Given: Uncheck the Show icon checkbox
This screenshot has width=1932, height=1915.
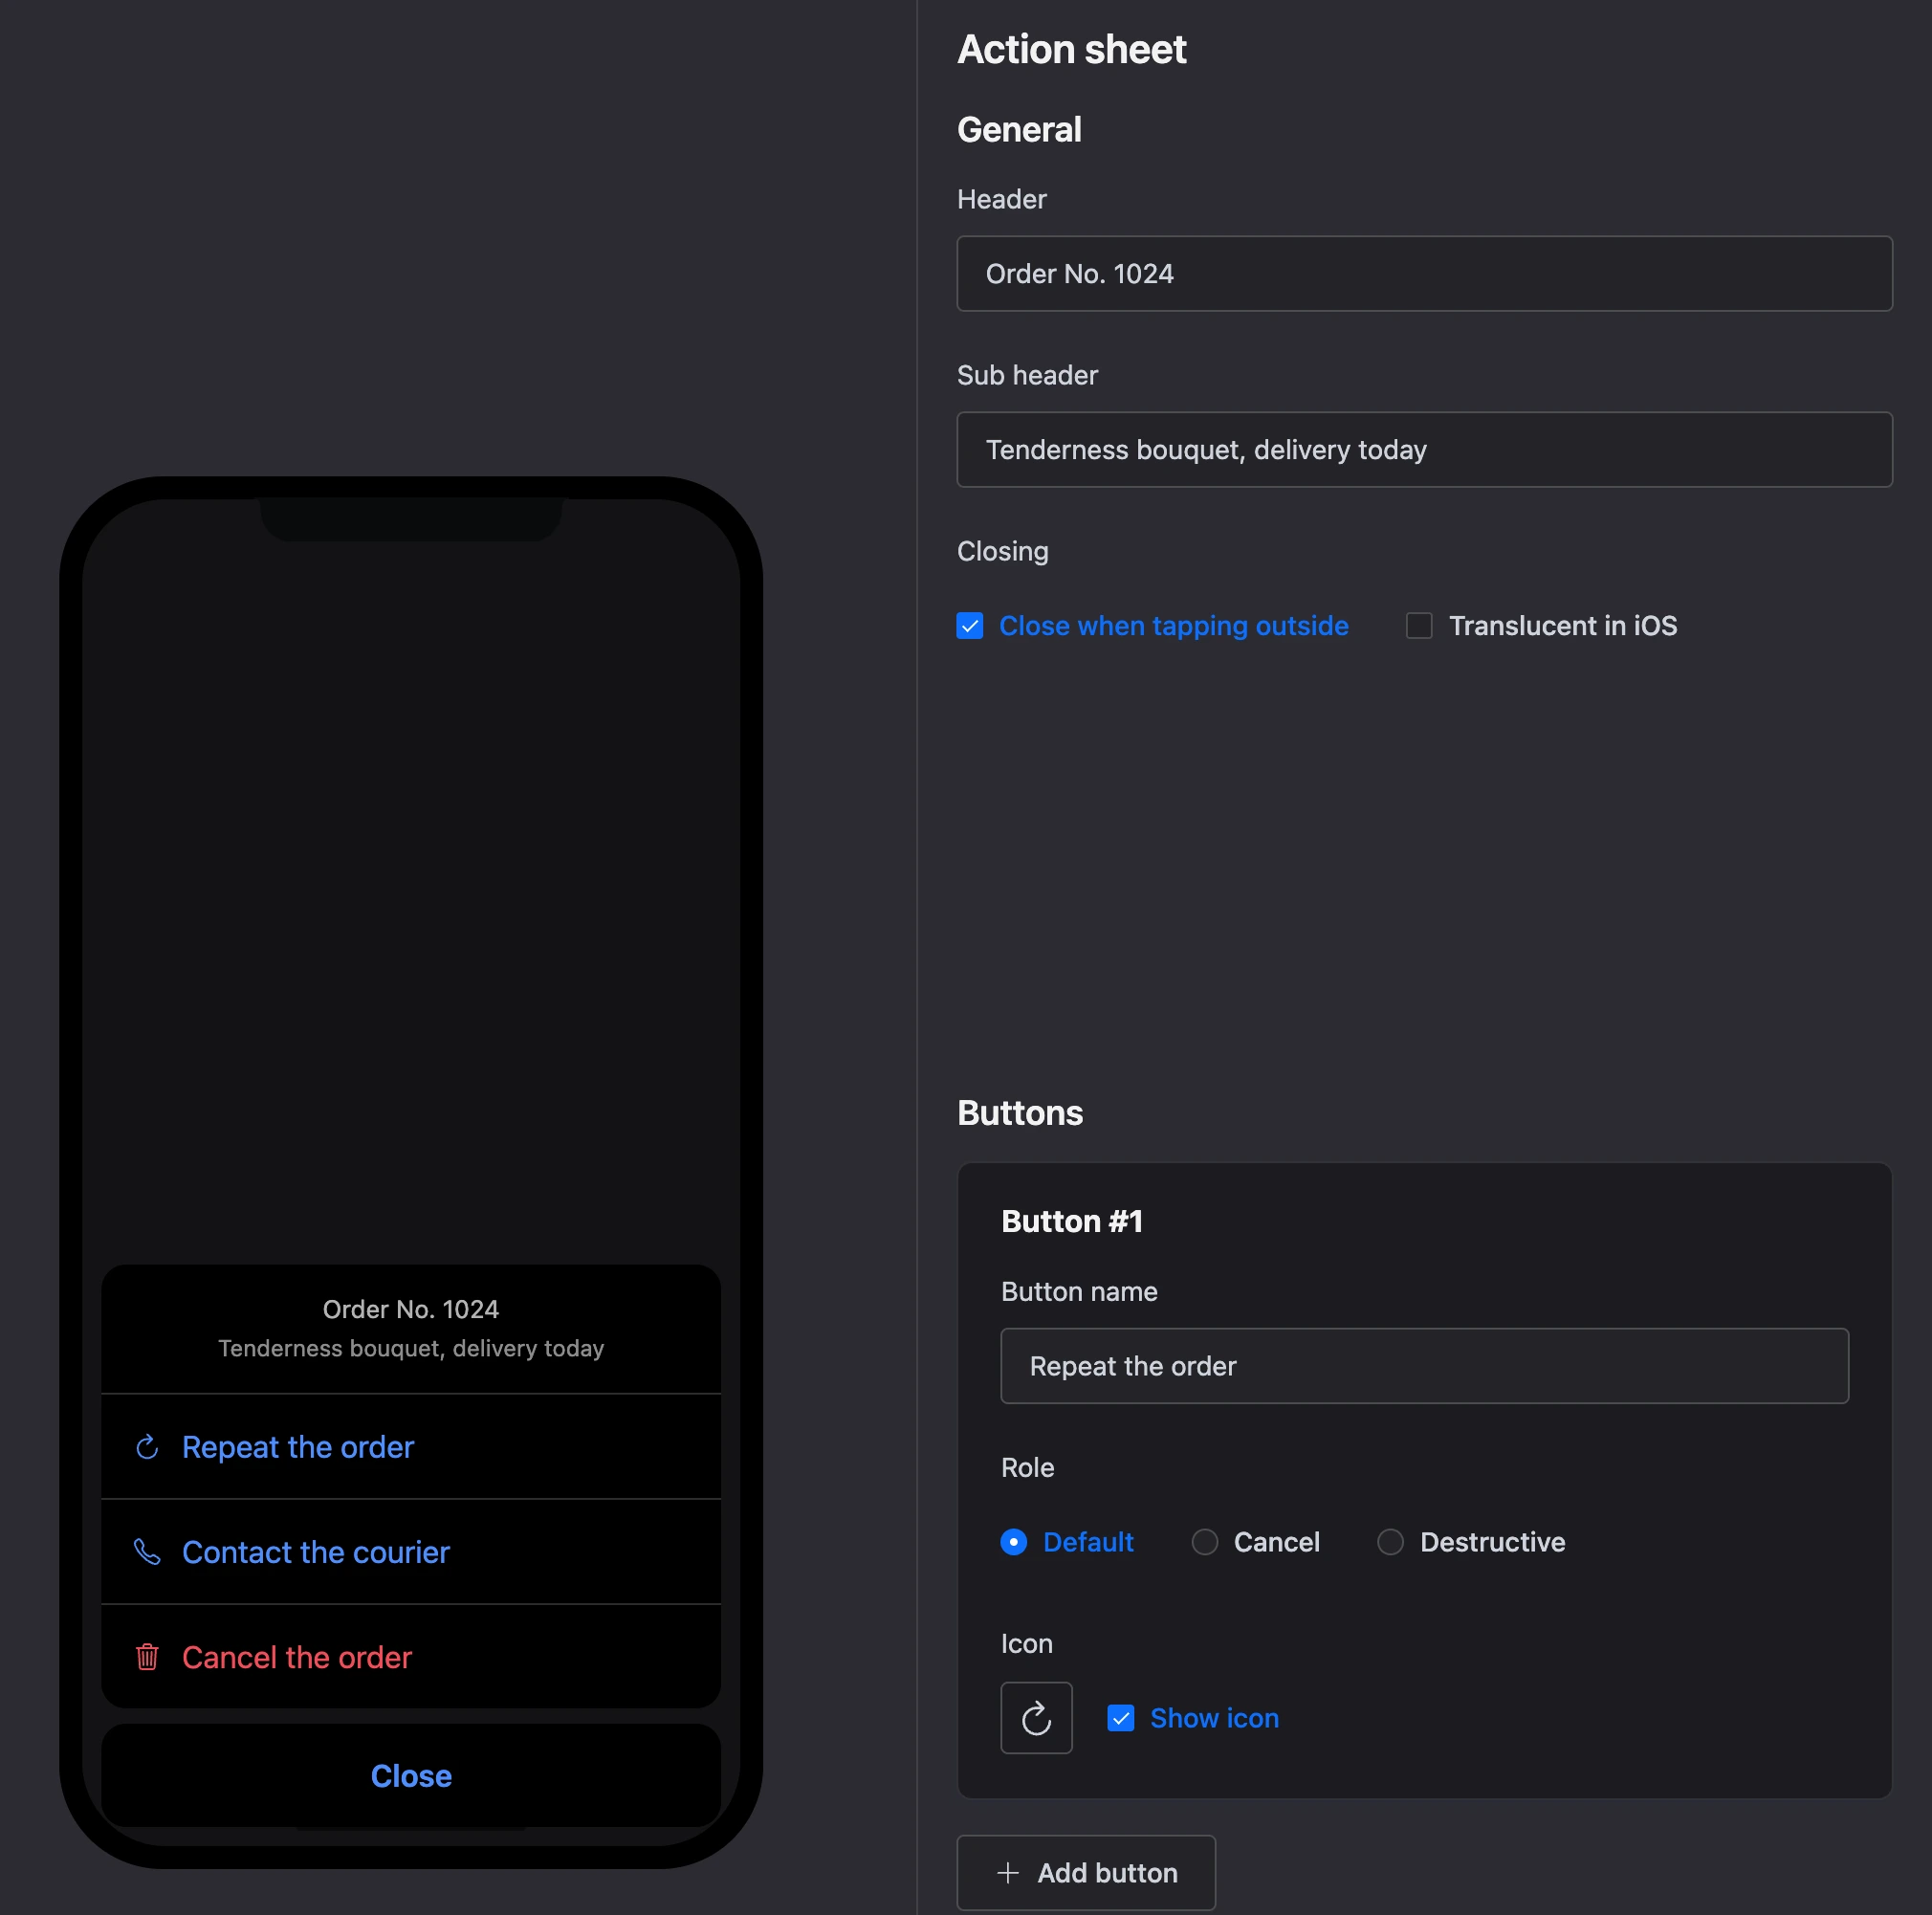Looking at the screenshot, I should (x=1121, y=1718).
